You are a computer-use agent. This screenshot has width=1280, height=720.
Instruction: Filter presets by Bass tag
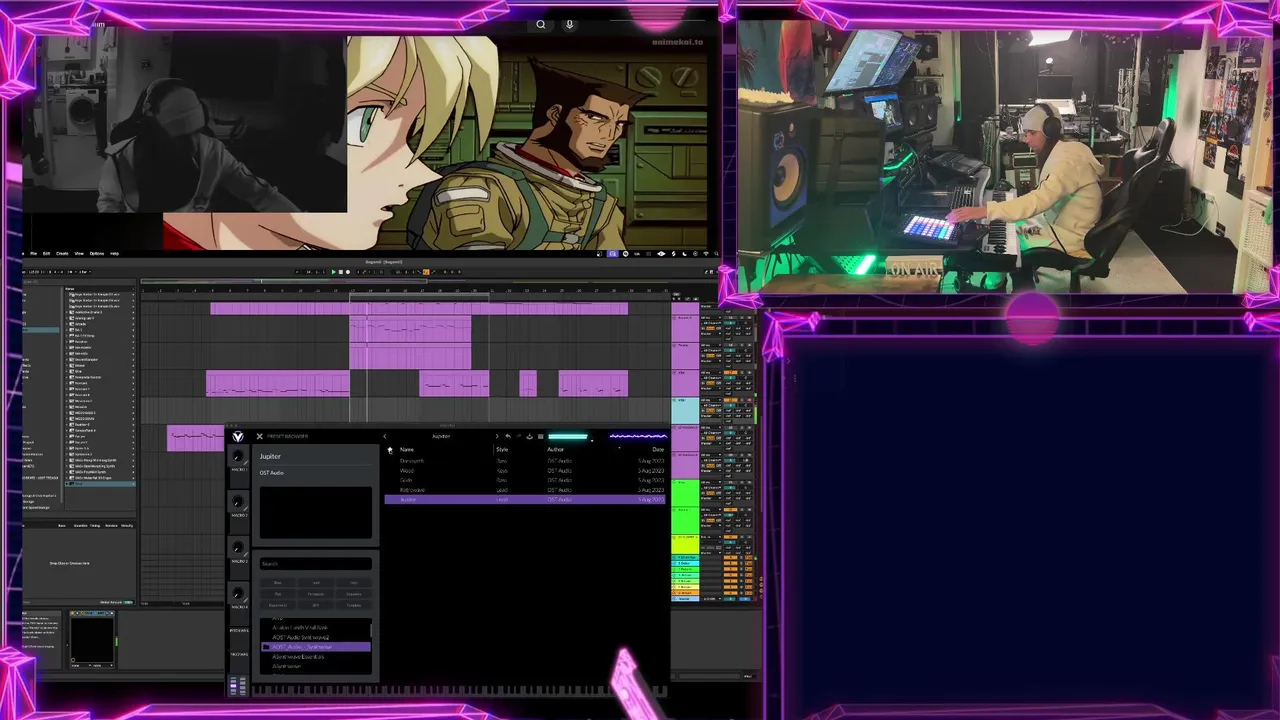(x=278, y=583)
